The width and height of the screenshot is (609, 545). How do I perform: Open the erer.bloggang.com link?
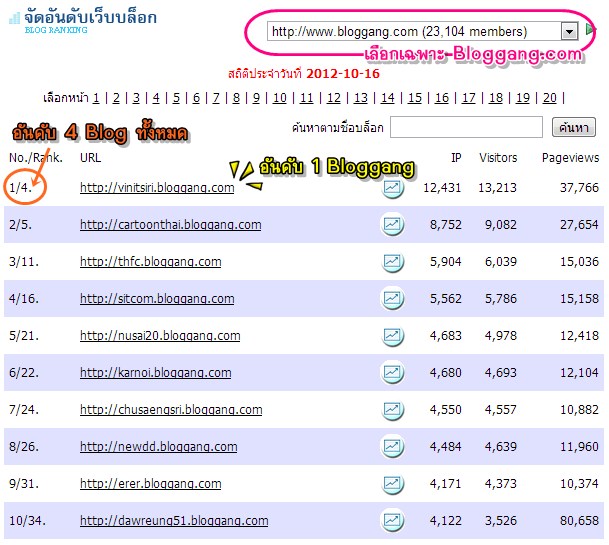click(x=151, y=483)
